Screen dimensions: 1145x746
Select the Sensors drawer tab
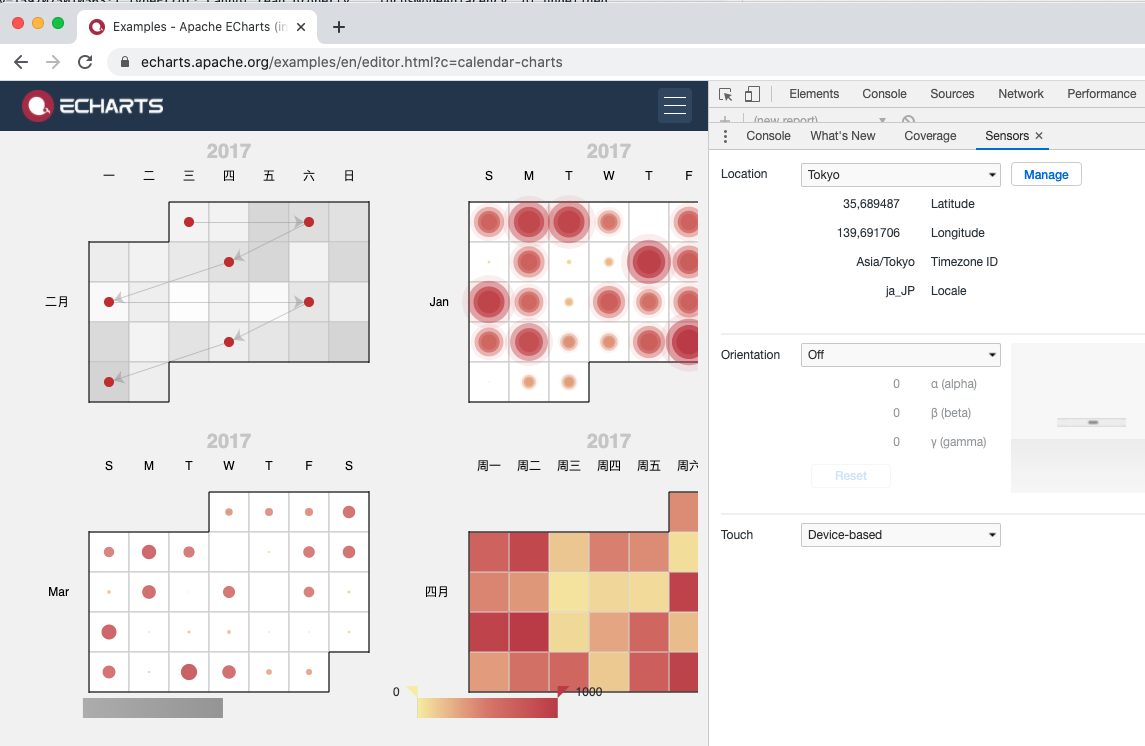pos(1006,136)
